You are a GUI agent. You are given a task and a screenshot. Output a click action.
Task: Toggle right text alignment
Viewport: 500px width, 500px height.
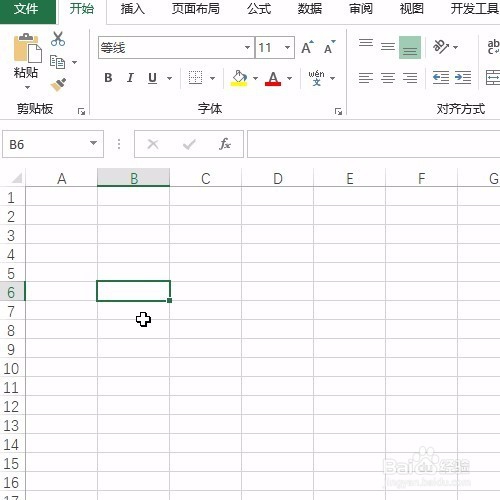410,78
